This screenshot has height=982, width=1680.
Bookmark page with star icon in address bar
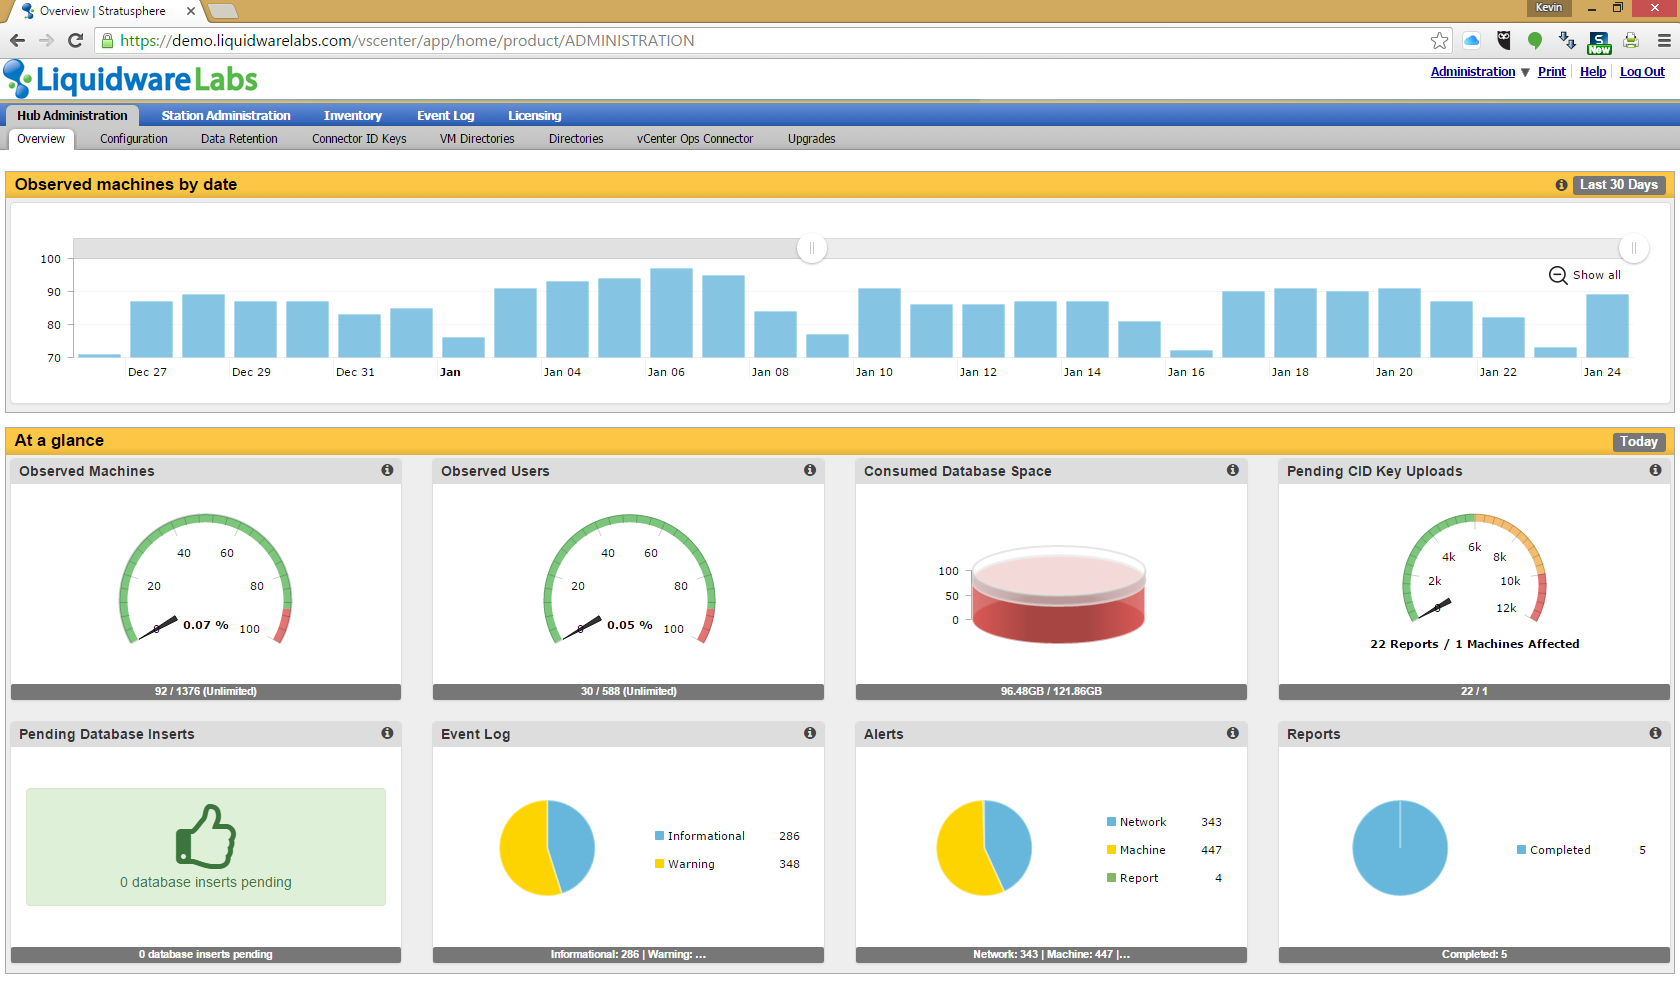1439,41
